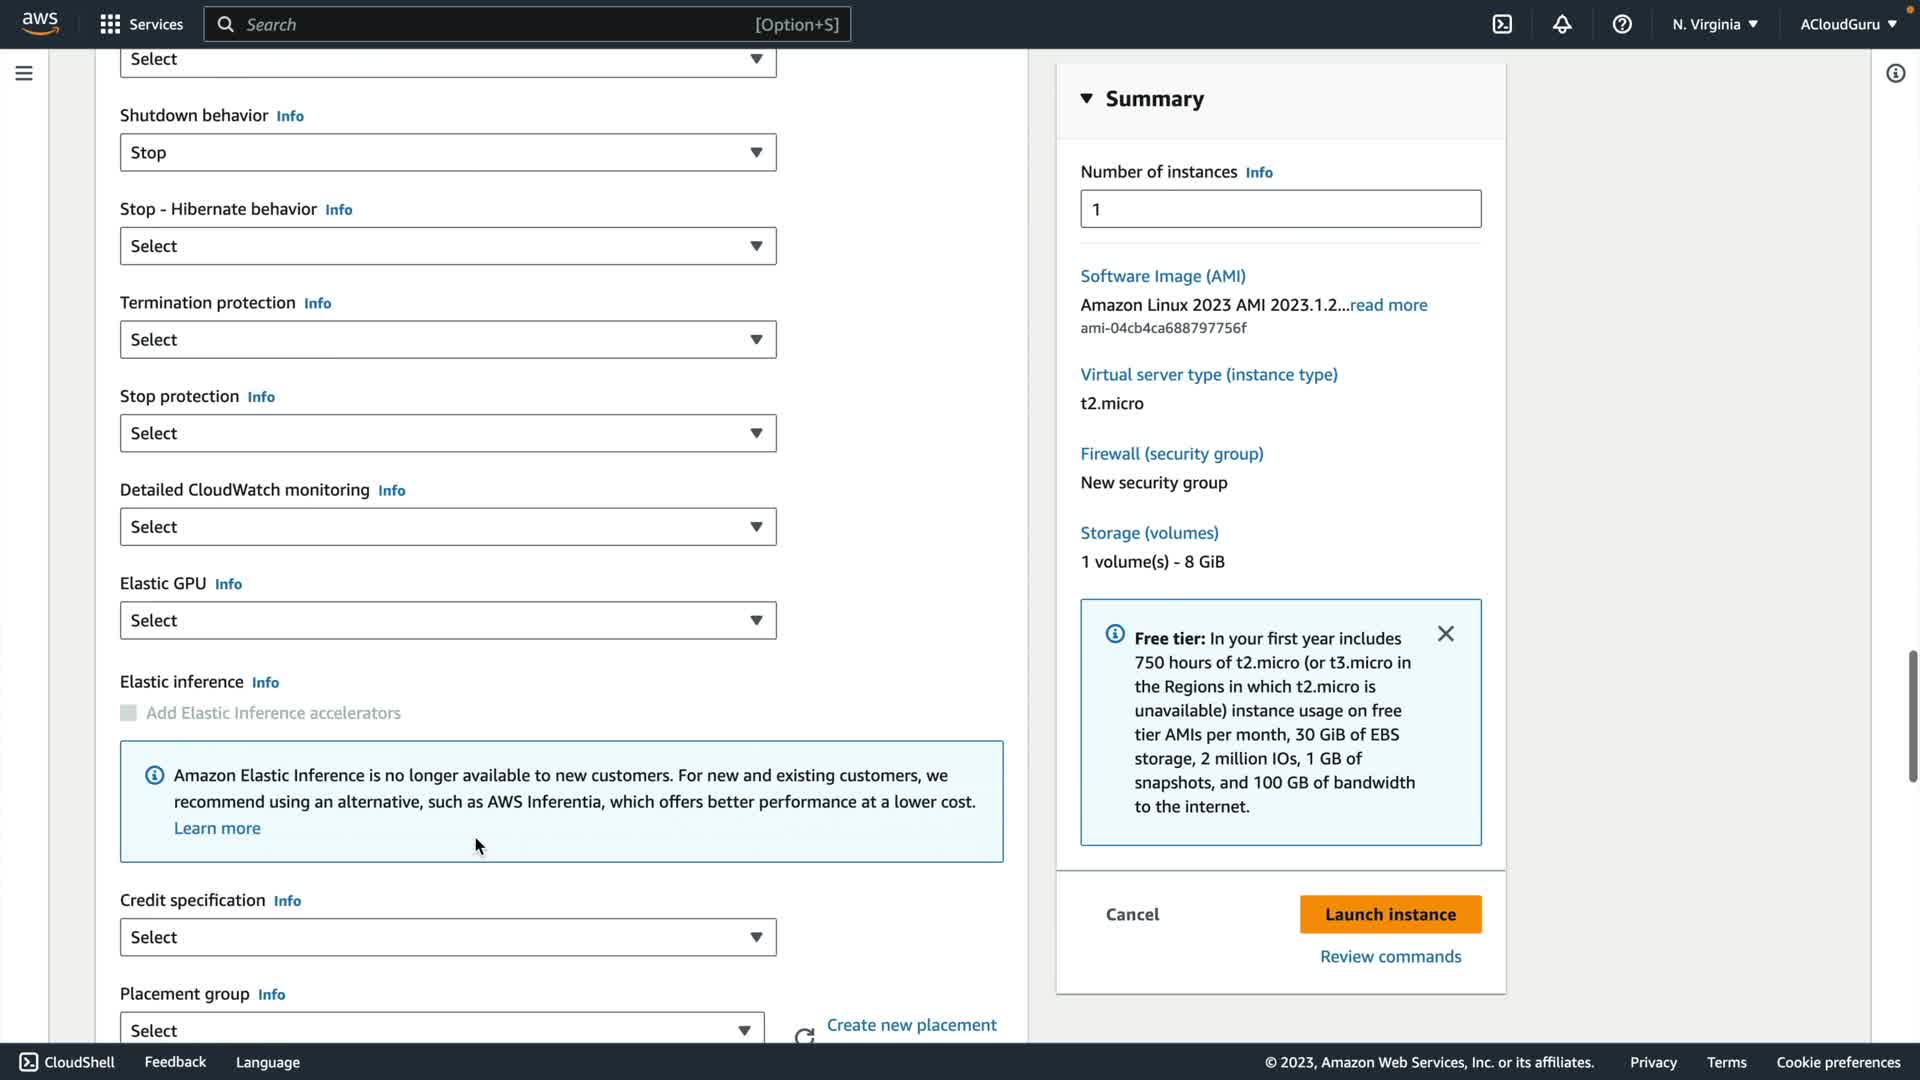
Task: Refresh the placement group list
Action: 804,1035
